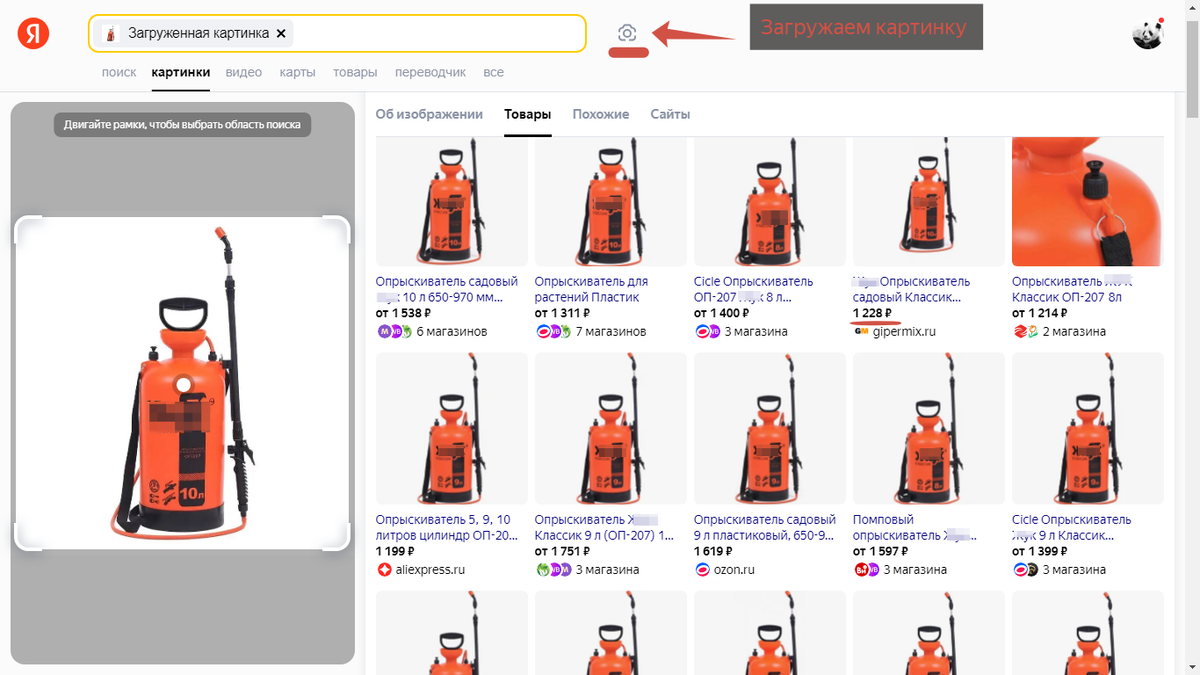Open thumbnail of sprayer priced от 1 399 ₽

(1087, 428)
